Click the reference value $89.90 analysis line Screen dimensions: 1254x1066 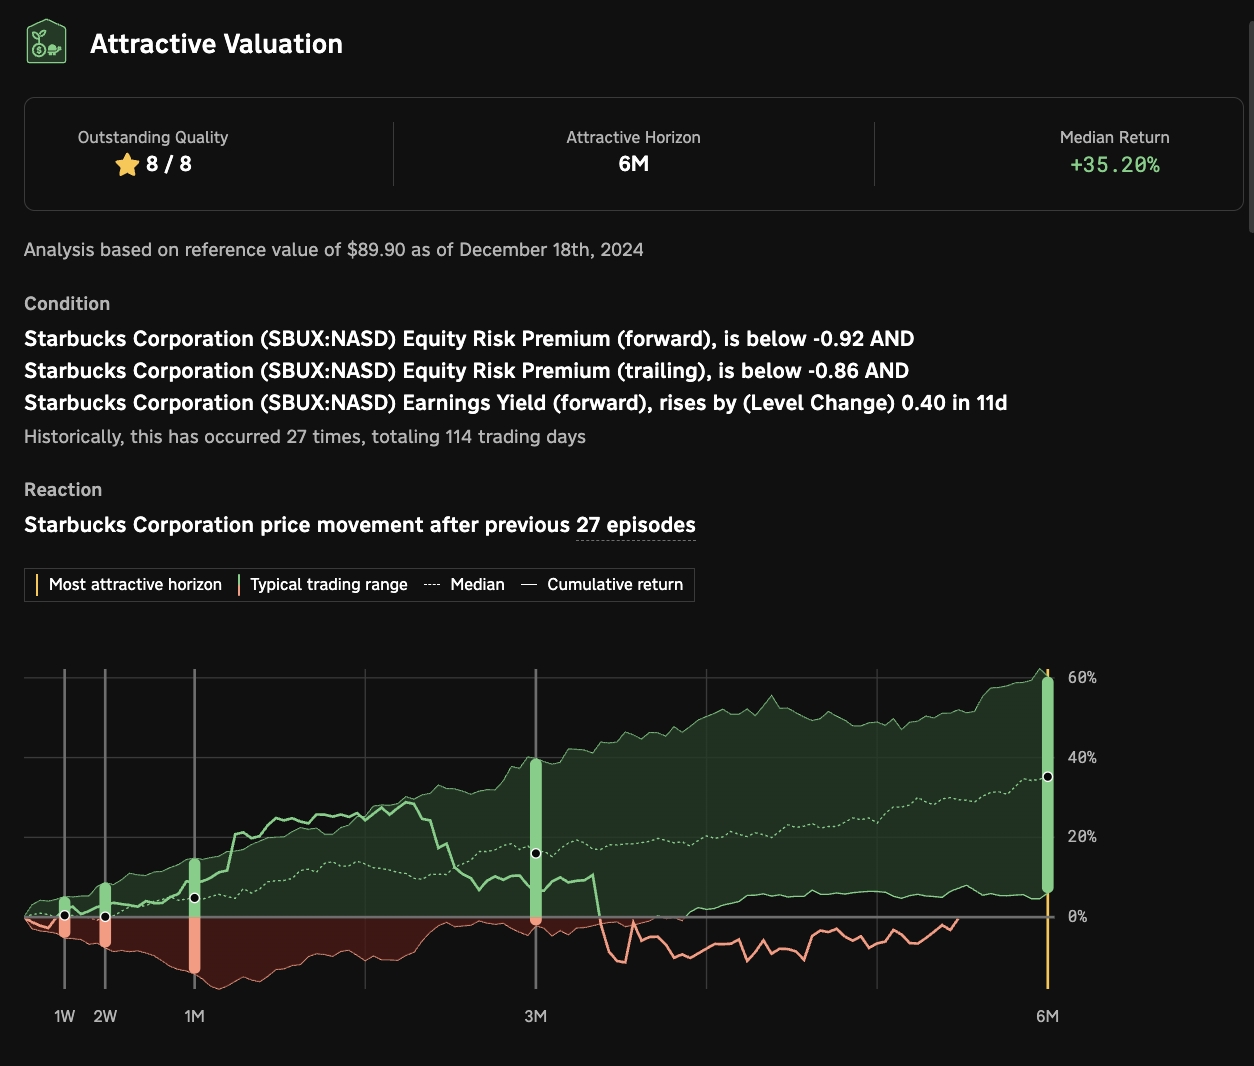pyautogui.click(x=334, y=250)
